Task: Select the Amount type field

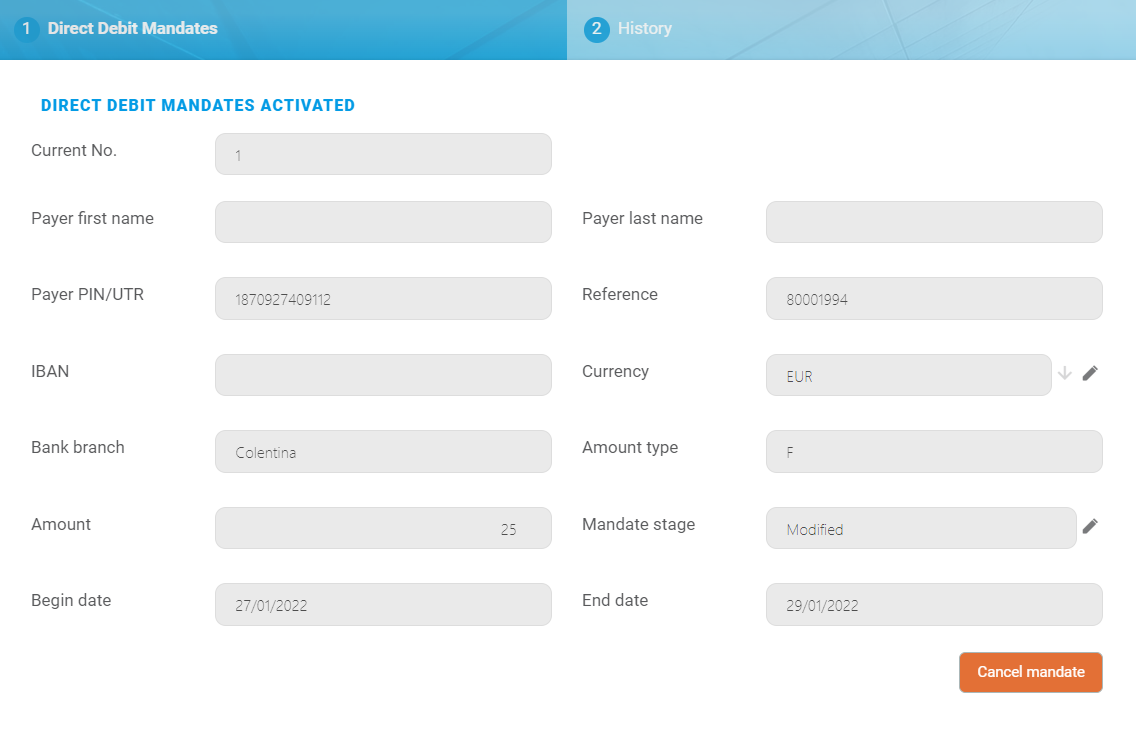Action: [x=934, y=452]
